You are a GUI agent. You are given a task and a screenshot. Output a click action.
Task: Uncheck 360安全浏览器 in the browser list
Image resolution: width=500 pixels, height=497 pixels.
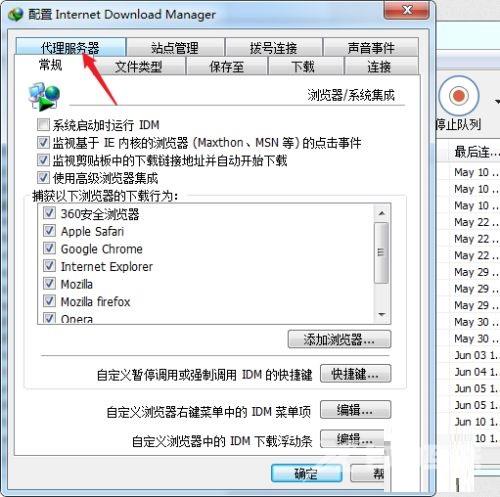click(x=49, y=213)
